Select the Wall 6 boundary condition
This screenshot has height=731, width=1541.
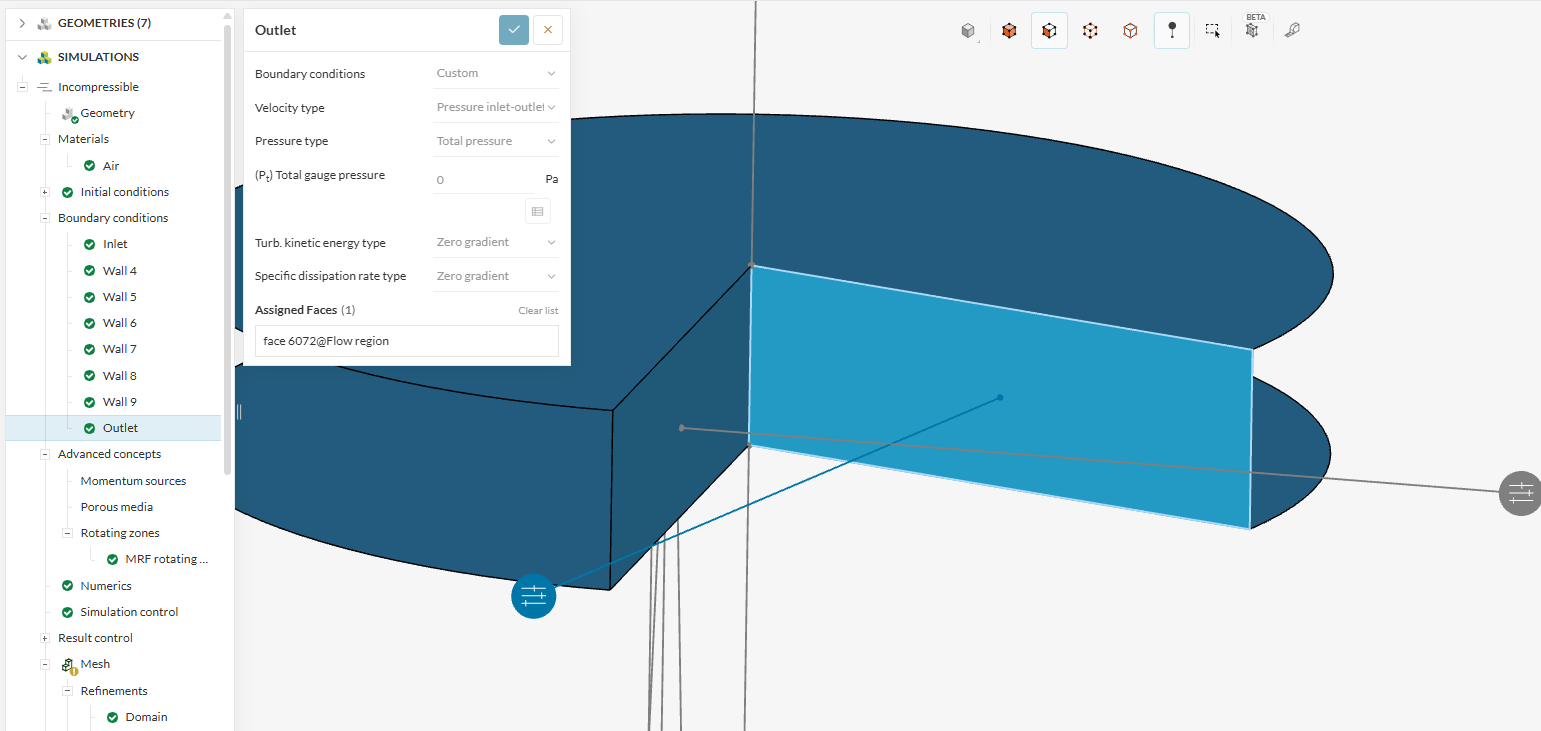(120, 323)
